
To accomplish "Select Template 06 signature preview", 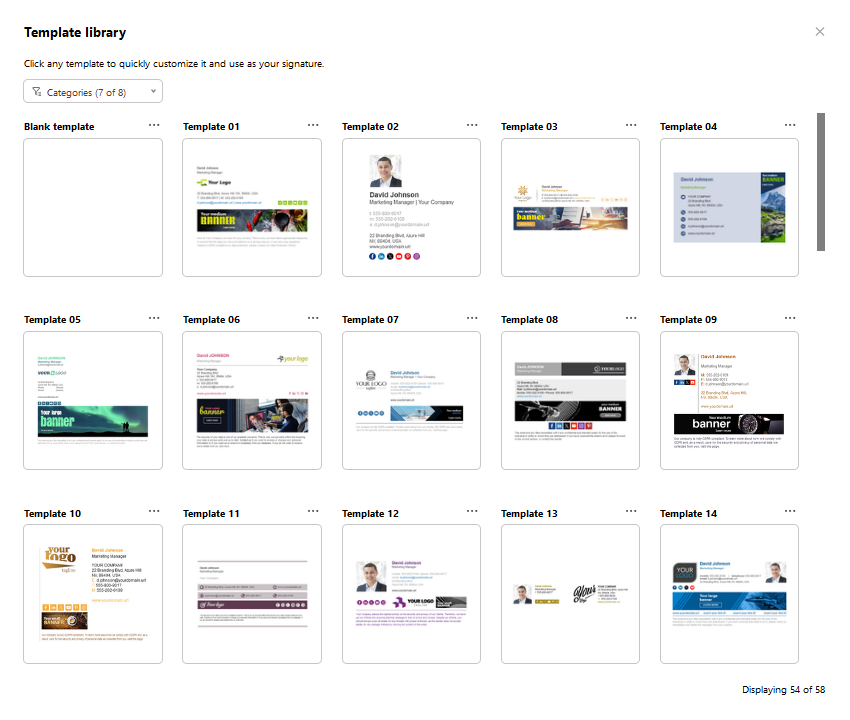I will click(x=252, y=400).
